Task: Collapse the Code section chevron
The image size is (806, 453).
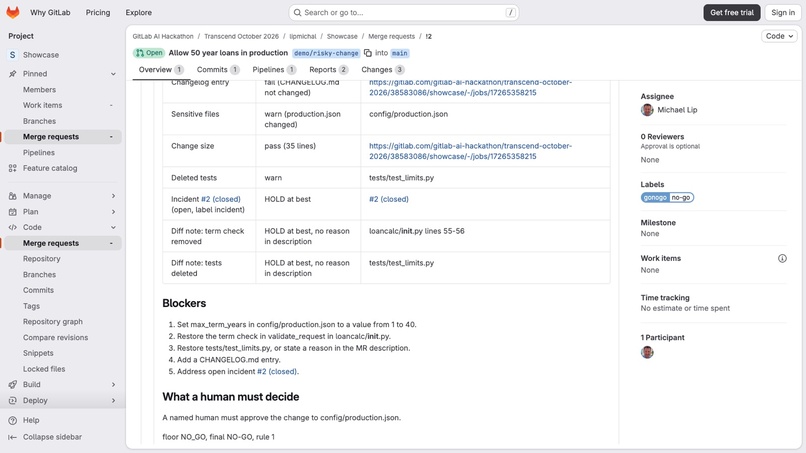Action: [113, 227]
